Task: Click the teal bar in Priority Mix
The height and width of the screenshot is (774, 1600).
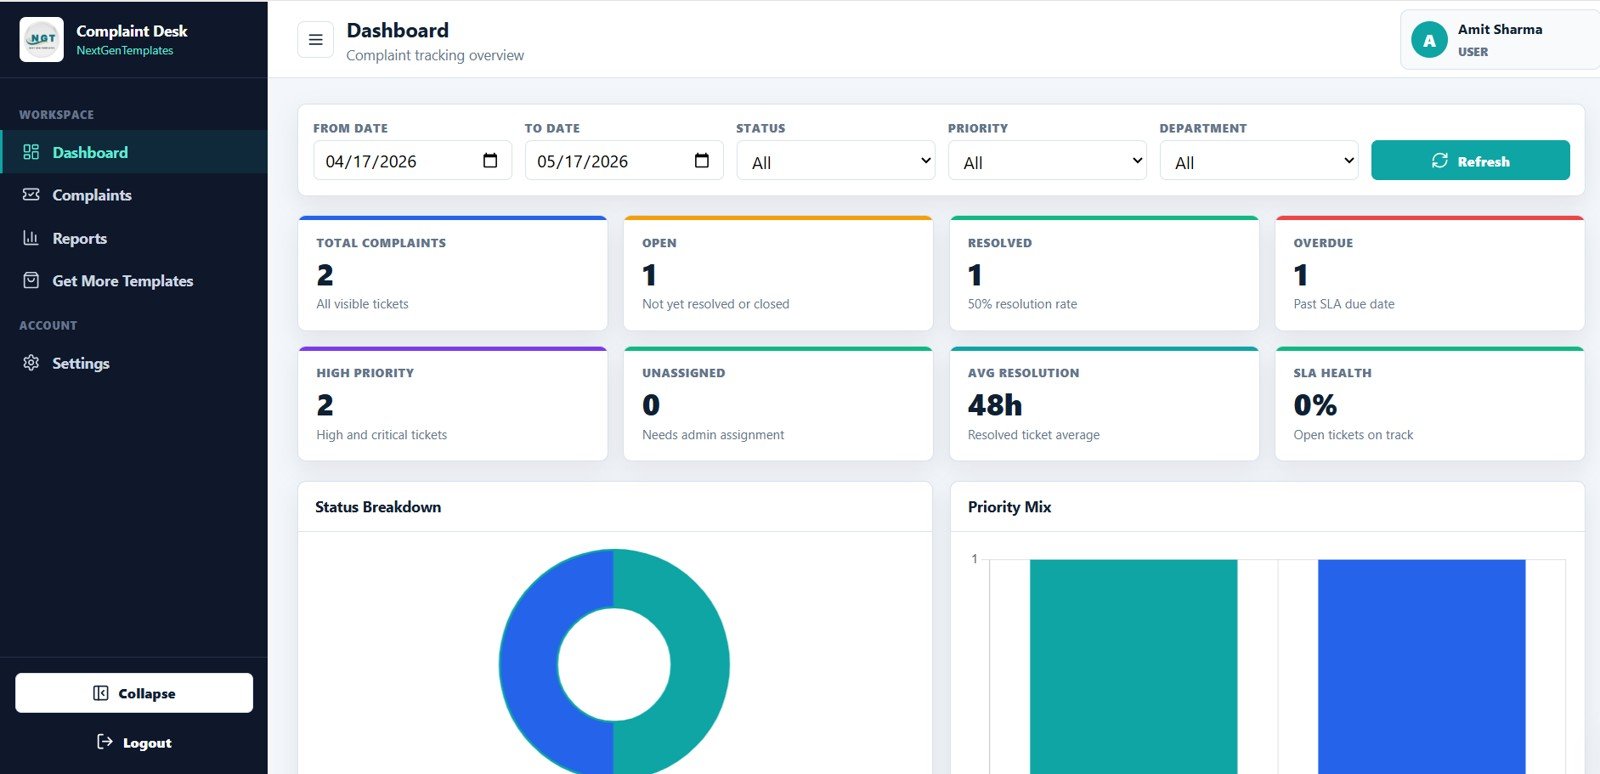Action: [1134, 667]
